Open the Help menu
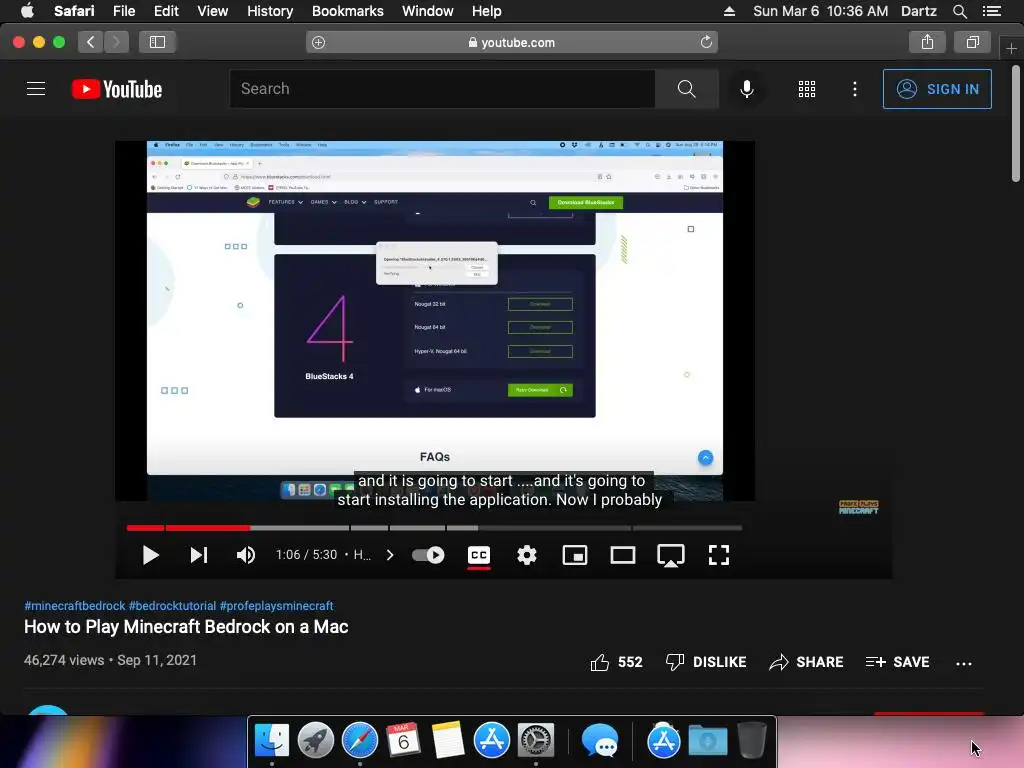 (487, 11)
